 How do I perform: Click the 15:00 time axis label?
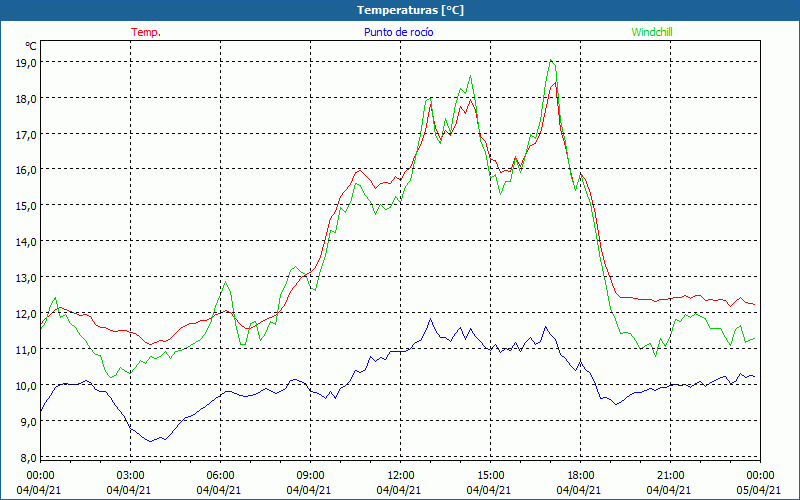491,476
